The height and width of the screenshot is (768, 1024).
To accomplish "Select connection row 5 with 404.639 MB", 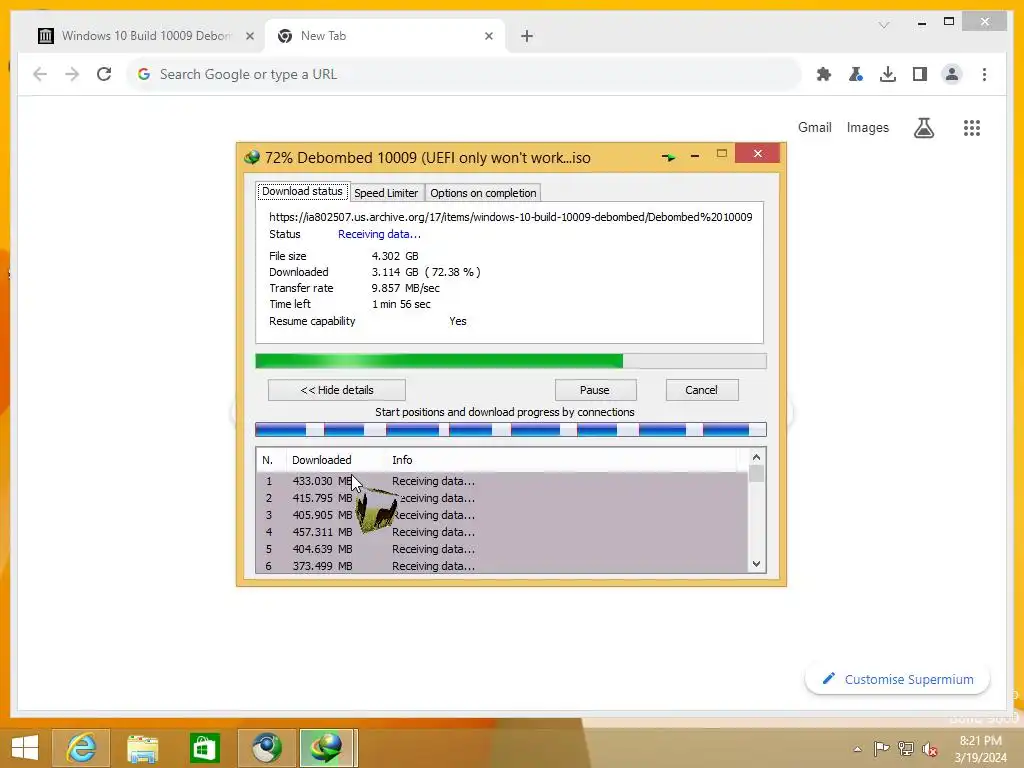I will point(502,549).
